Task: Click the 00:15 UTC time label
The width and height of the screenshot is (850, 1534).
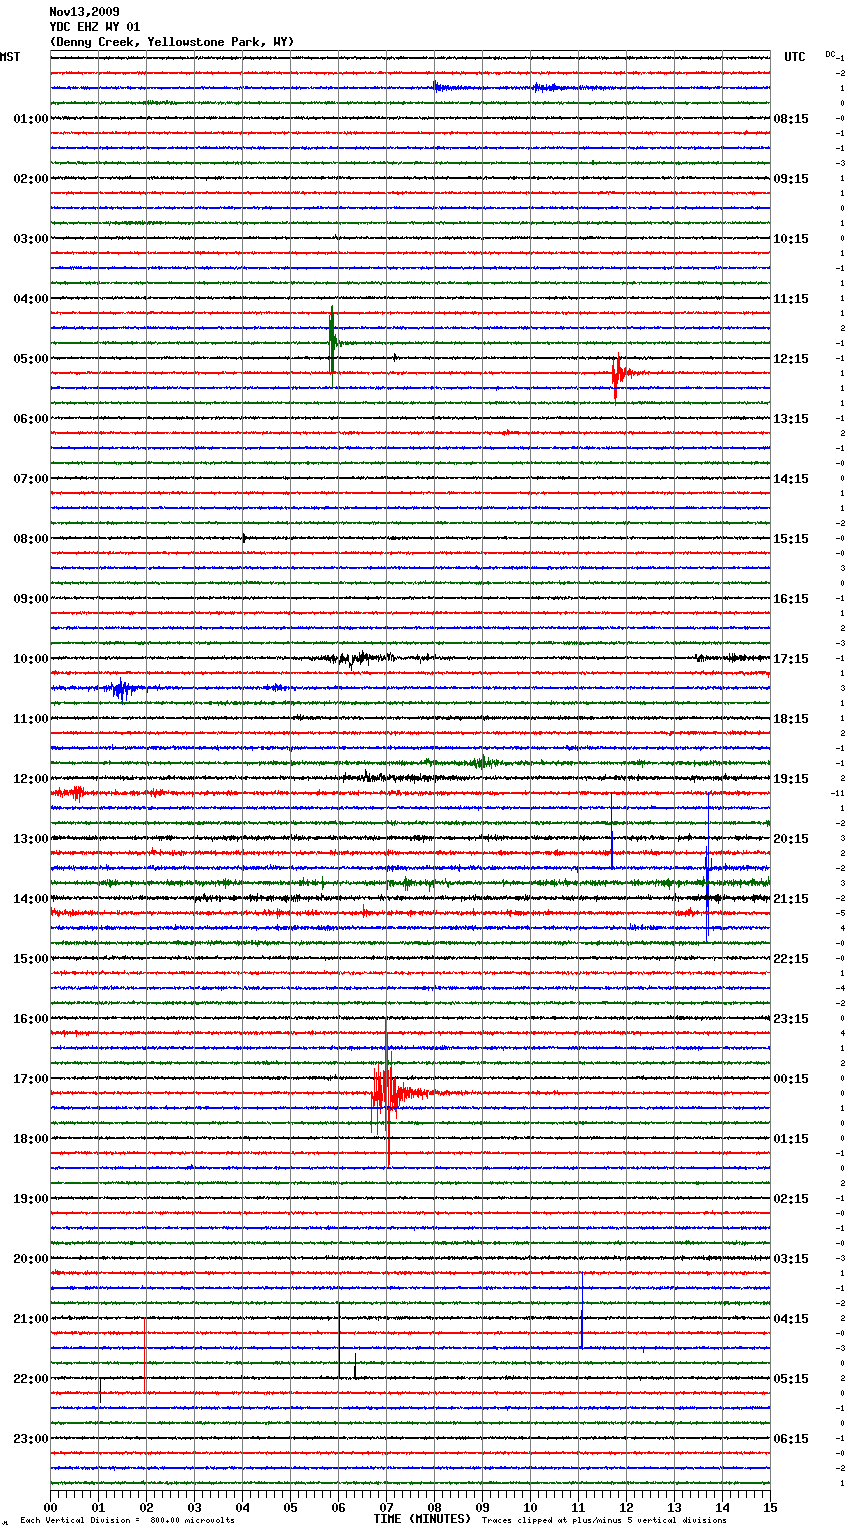Action: pos(791,1079)
